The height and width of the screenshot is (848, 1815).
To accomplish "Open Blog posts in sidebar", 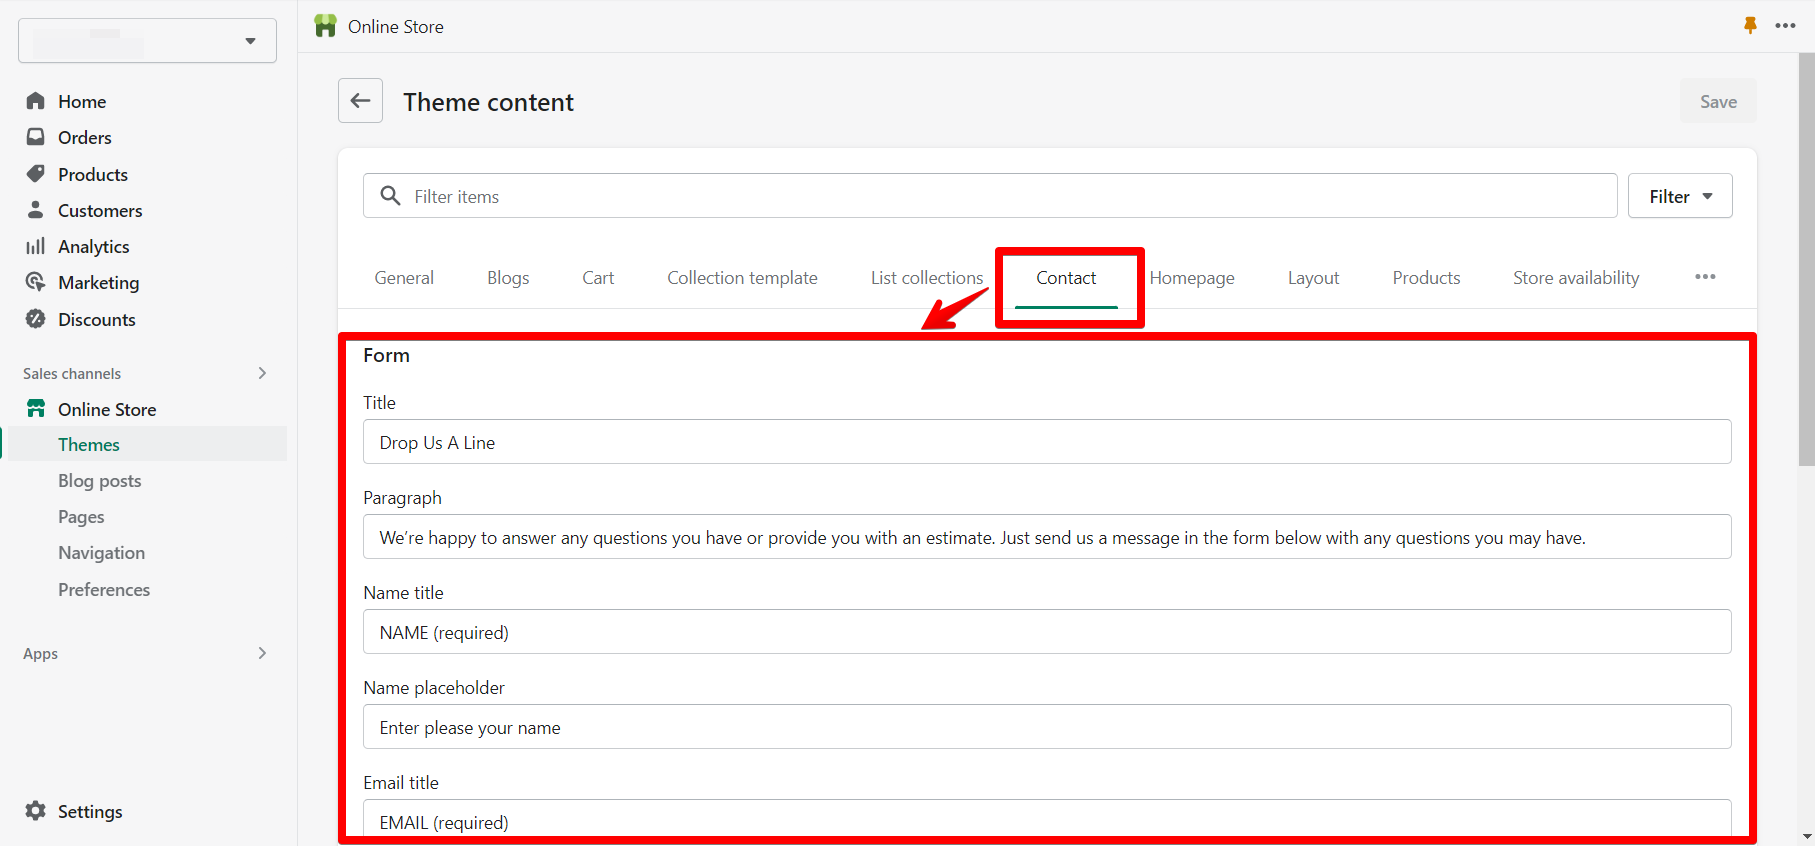I will click(100, 481).
